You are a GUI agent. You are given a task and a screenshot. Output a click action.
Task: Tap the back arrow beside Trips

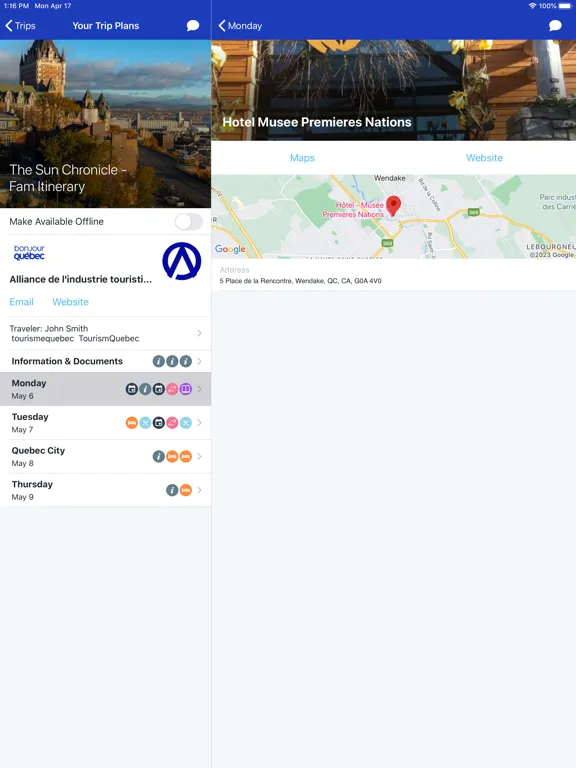pos(9,25)
